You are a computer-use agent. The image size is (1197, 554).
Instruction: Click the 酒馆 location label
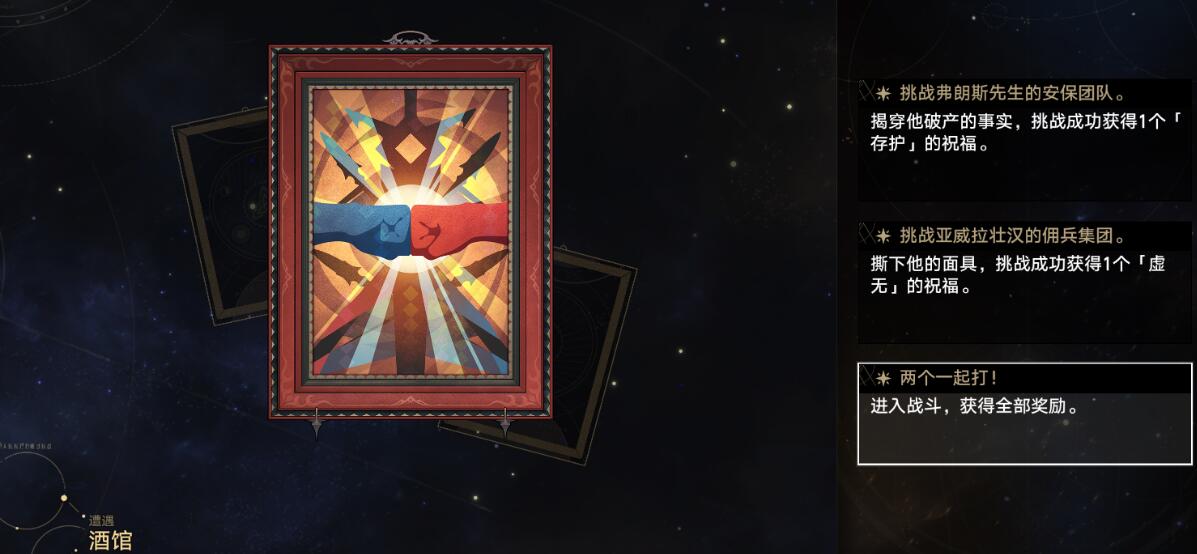pos(110,542)
